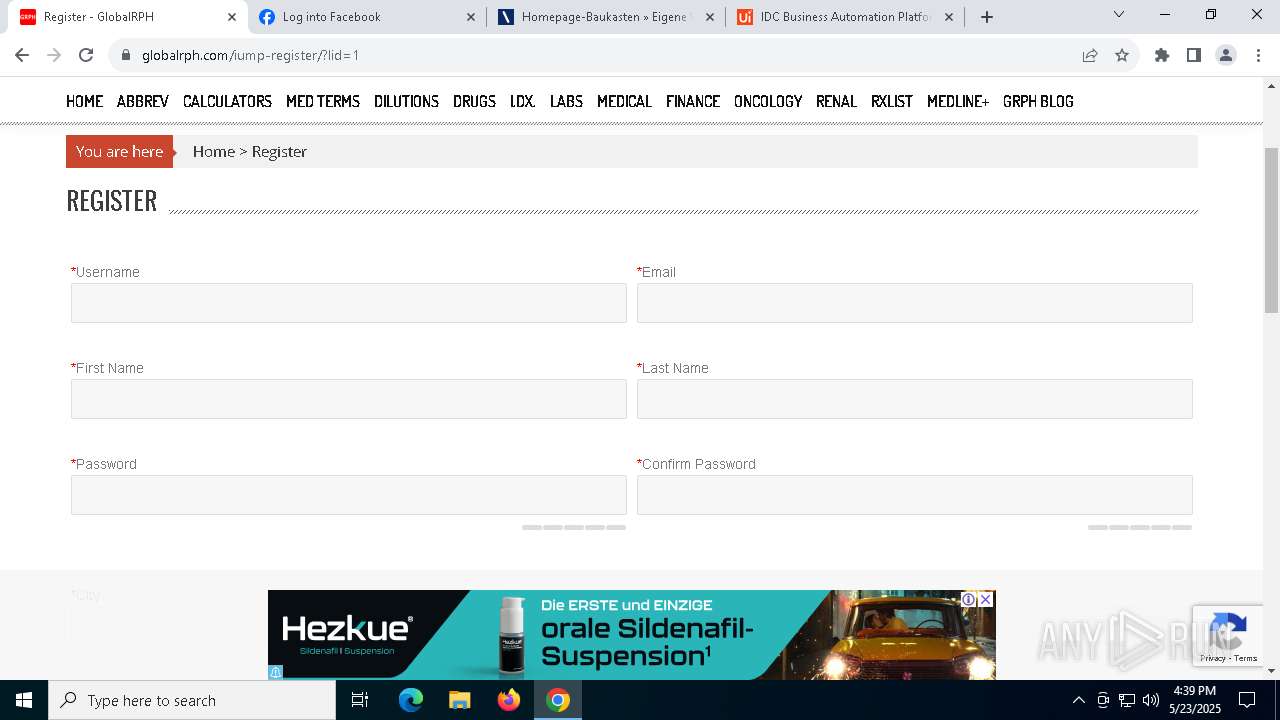The image size is (1280, 720).
Task: Open the MED TERMS menu item
Action: [323, 101]
